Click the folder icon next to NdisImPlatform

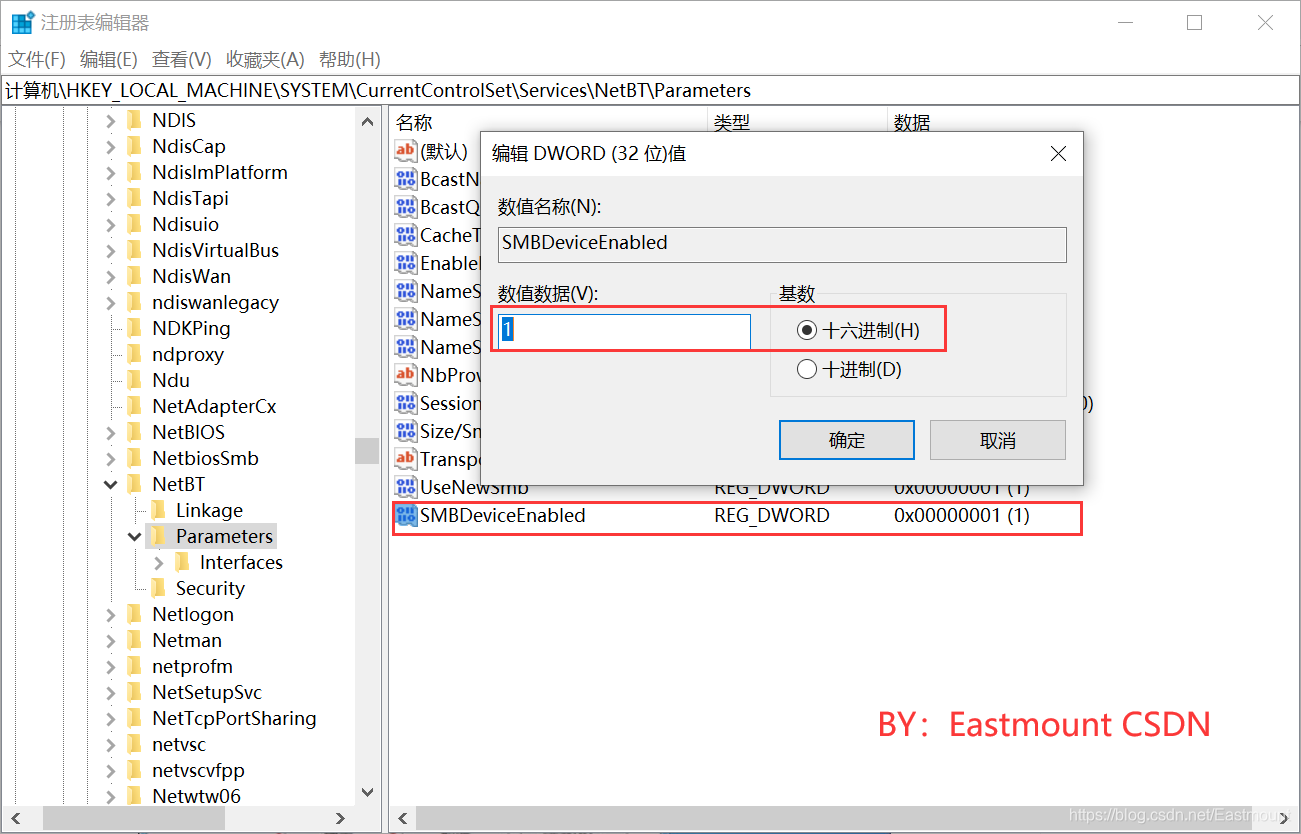[135, 172]
